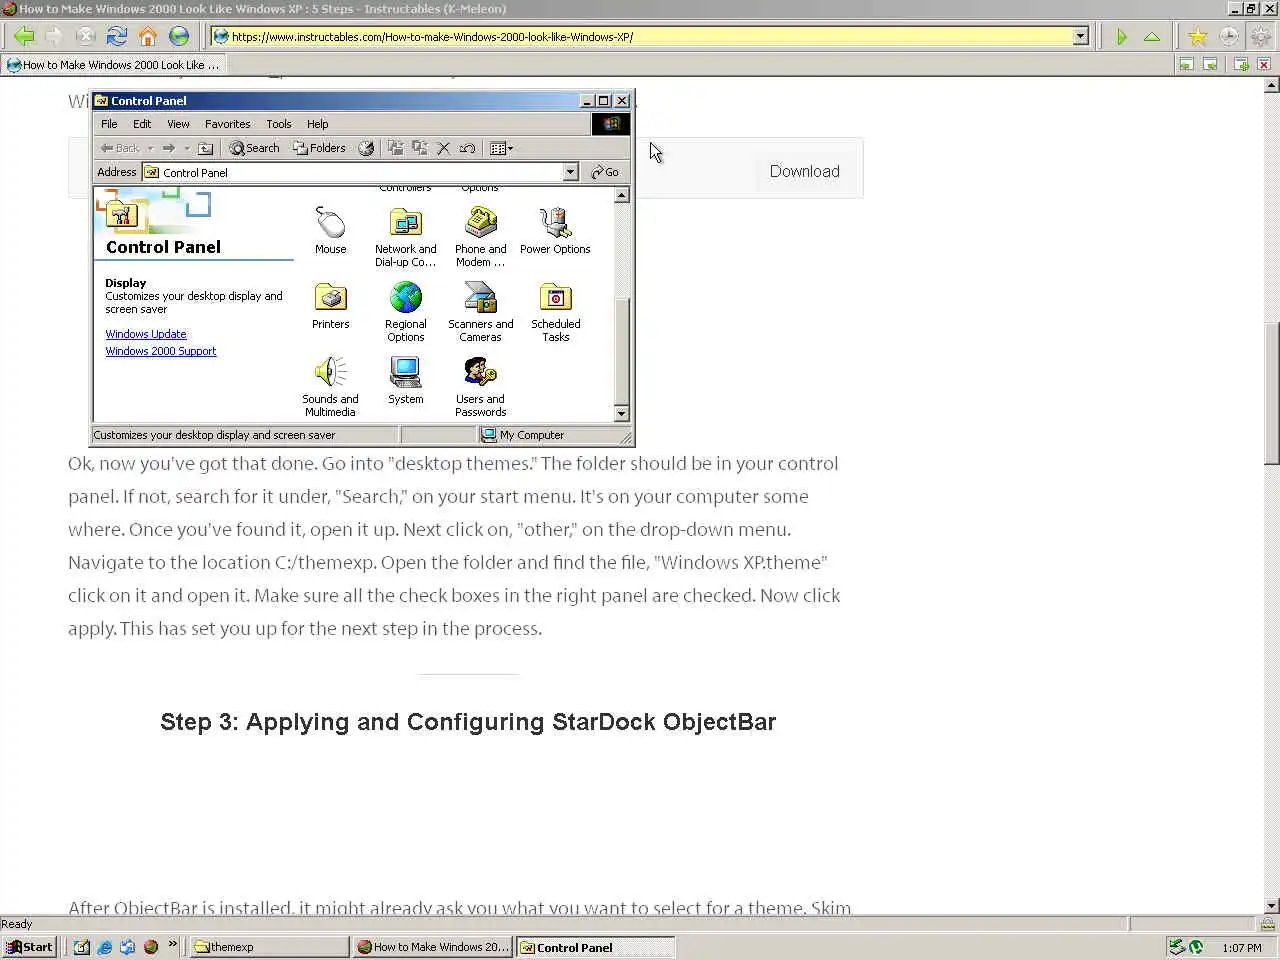Go back using the green back arrow
The height and width of the screenshot is (960, 1280).
24,37
